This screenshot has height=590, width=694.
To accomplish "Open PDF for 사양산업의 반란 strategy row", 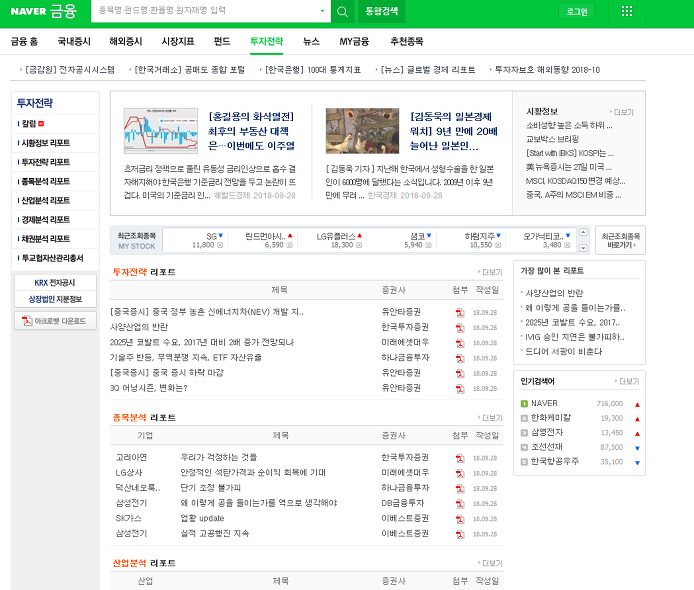I will (x=460, y=328).
